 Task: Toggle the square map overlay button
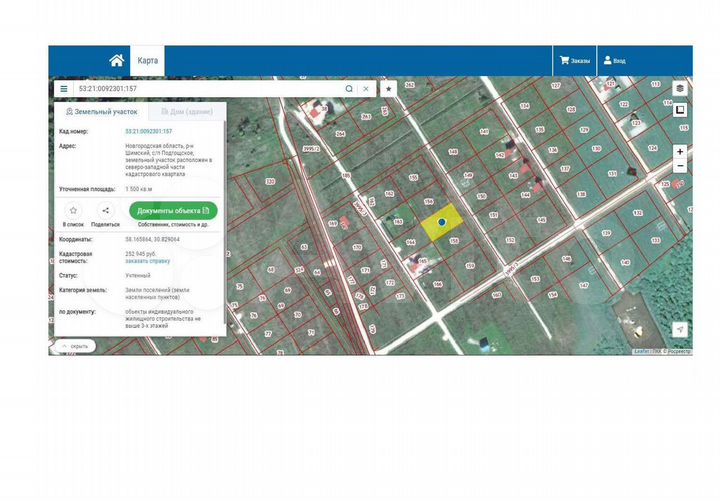(680, 110)
